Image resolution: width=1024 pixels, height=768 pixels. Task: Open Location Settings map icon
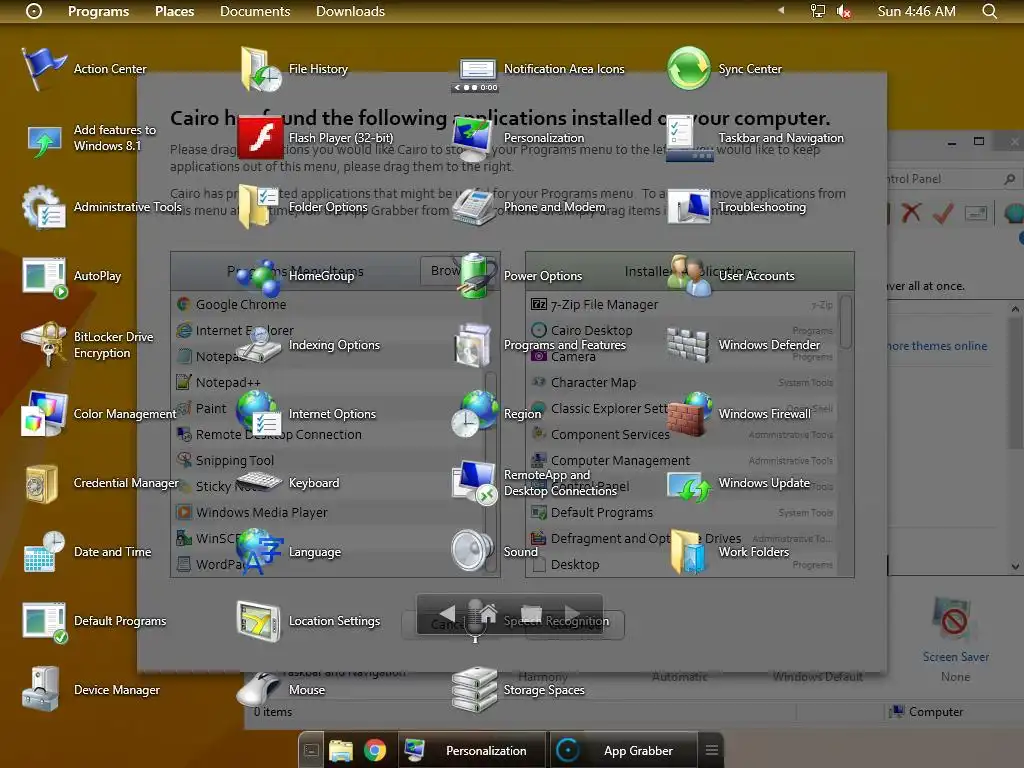coord(259,621)
